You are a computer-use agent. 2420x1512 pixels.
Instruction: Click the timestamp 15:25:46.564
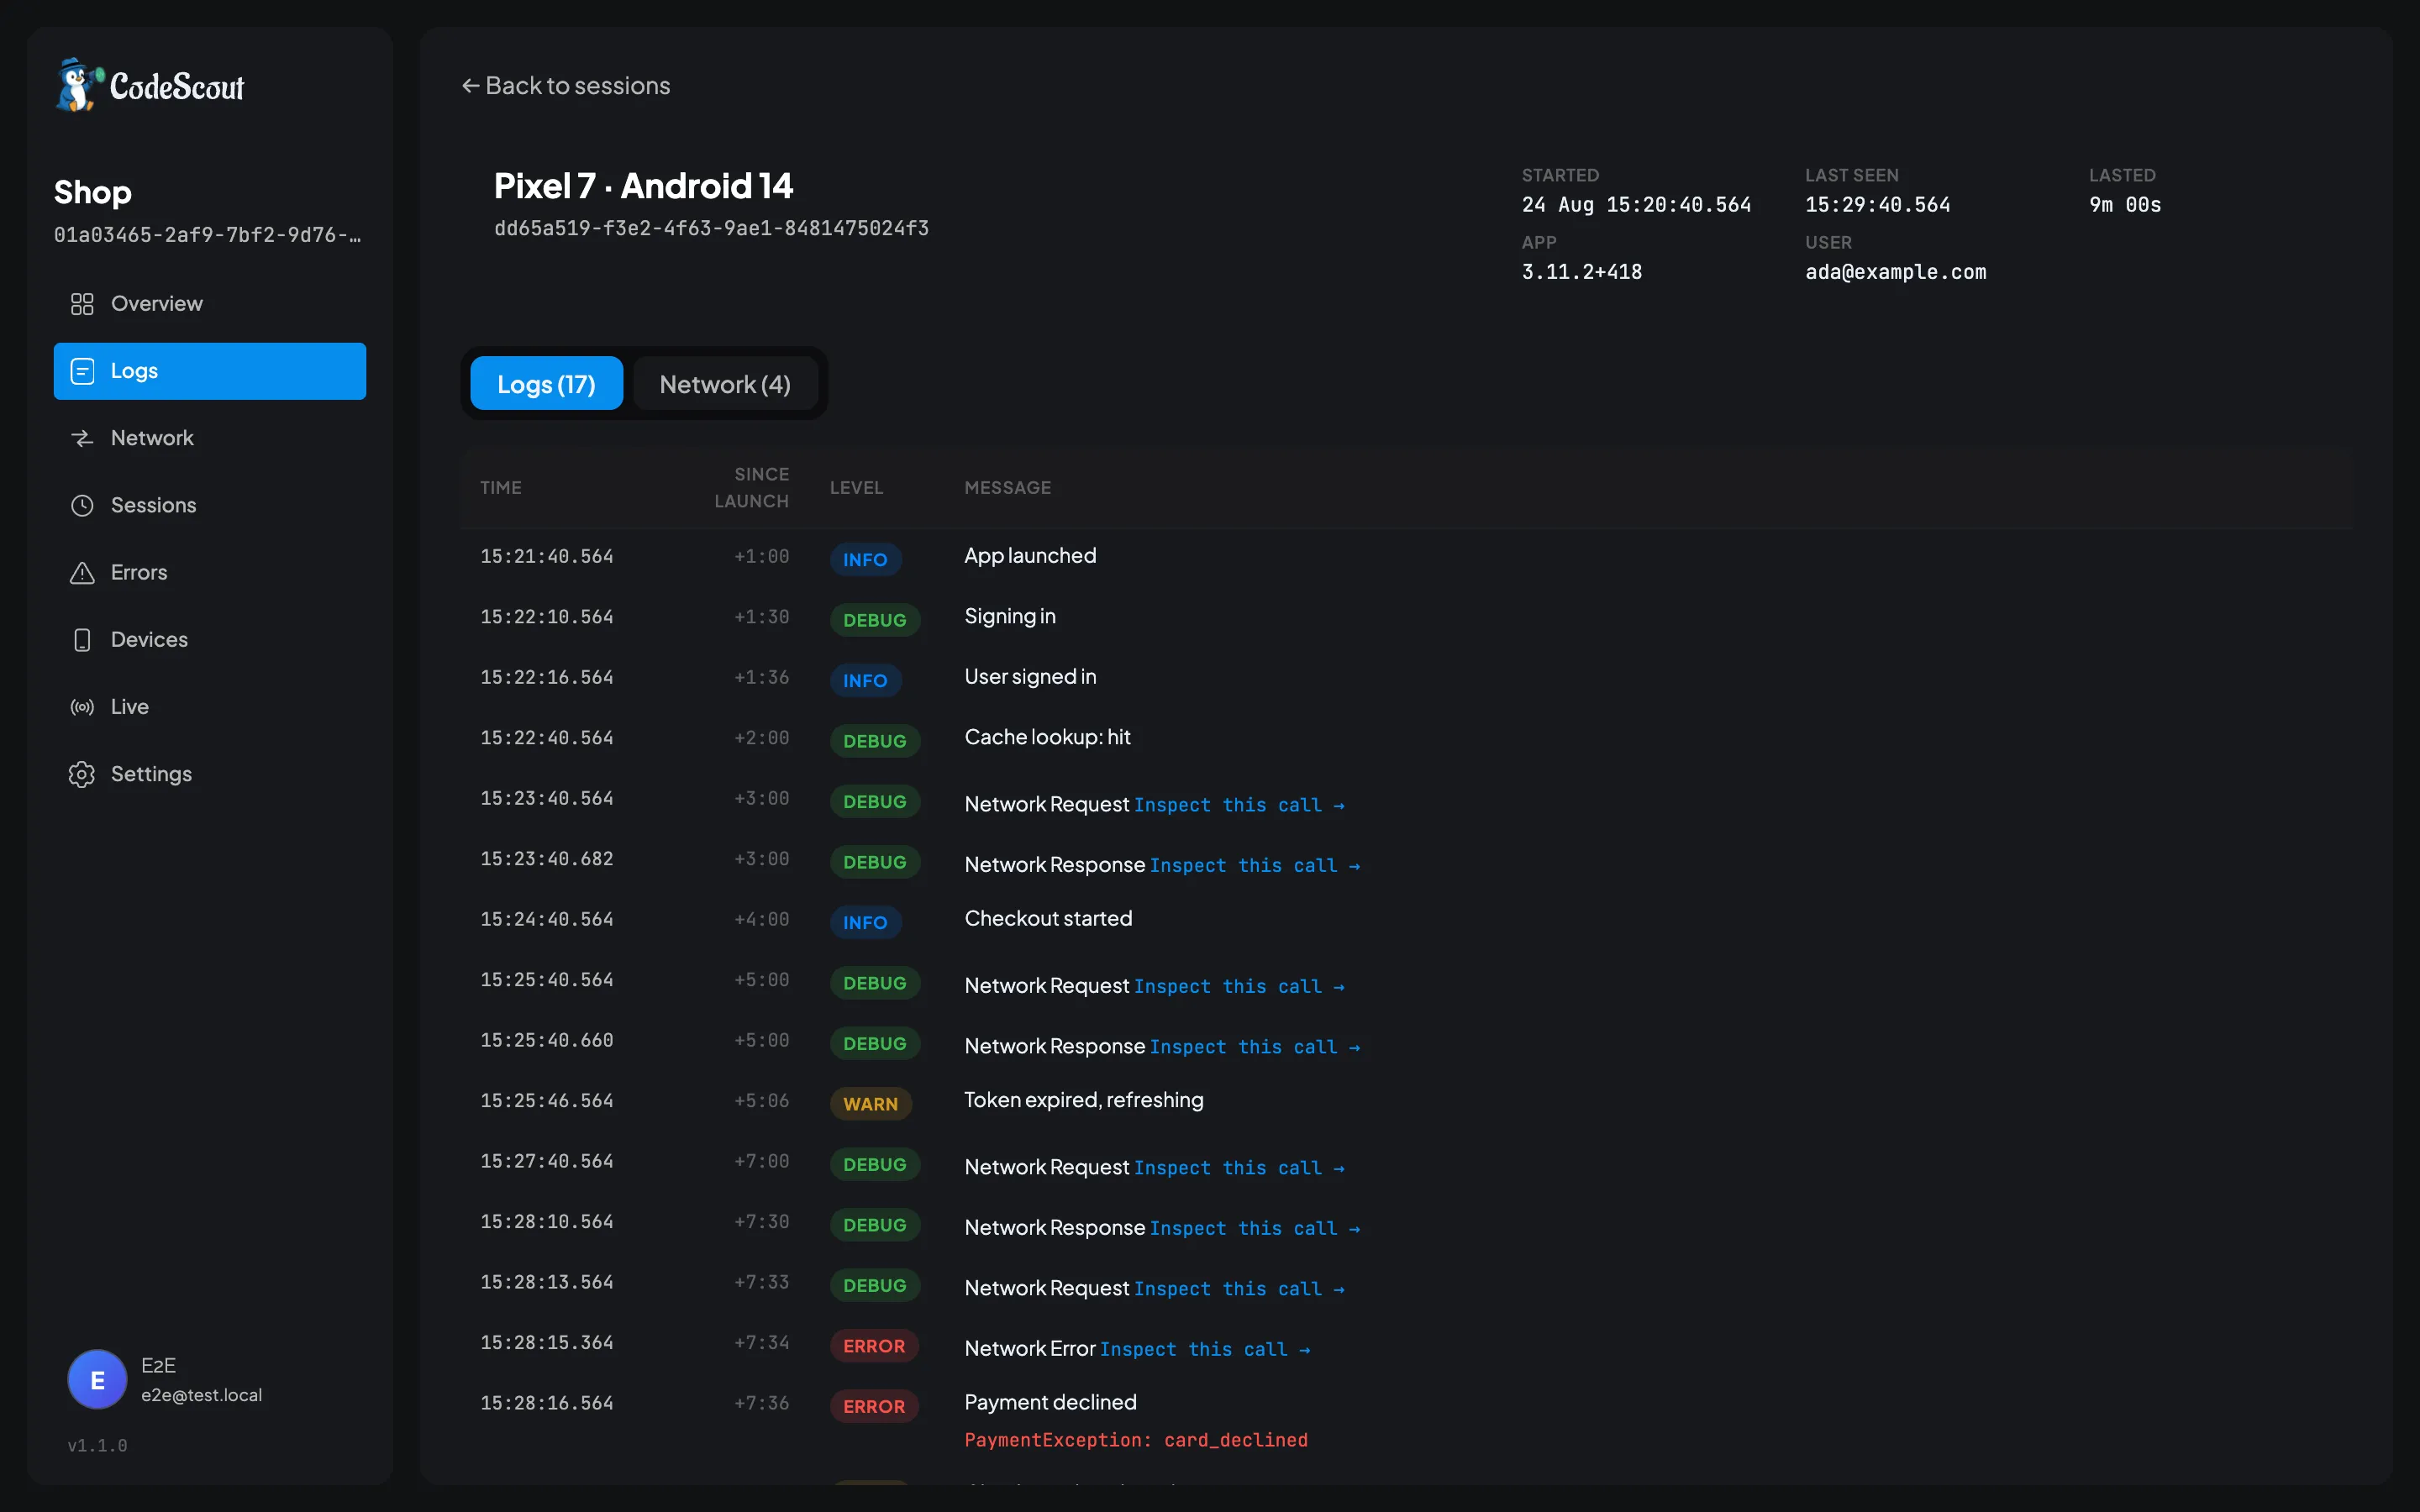547,1101
